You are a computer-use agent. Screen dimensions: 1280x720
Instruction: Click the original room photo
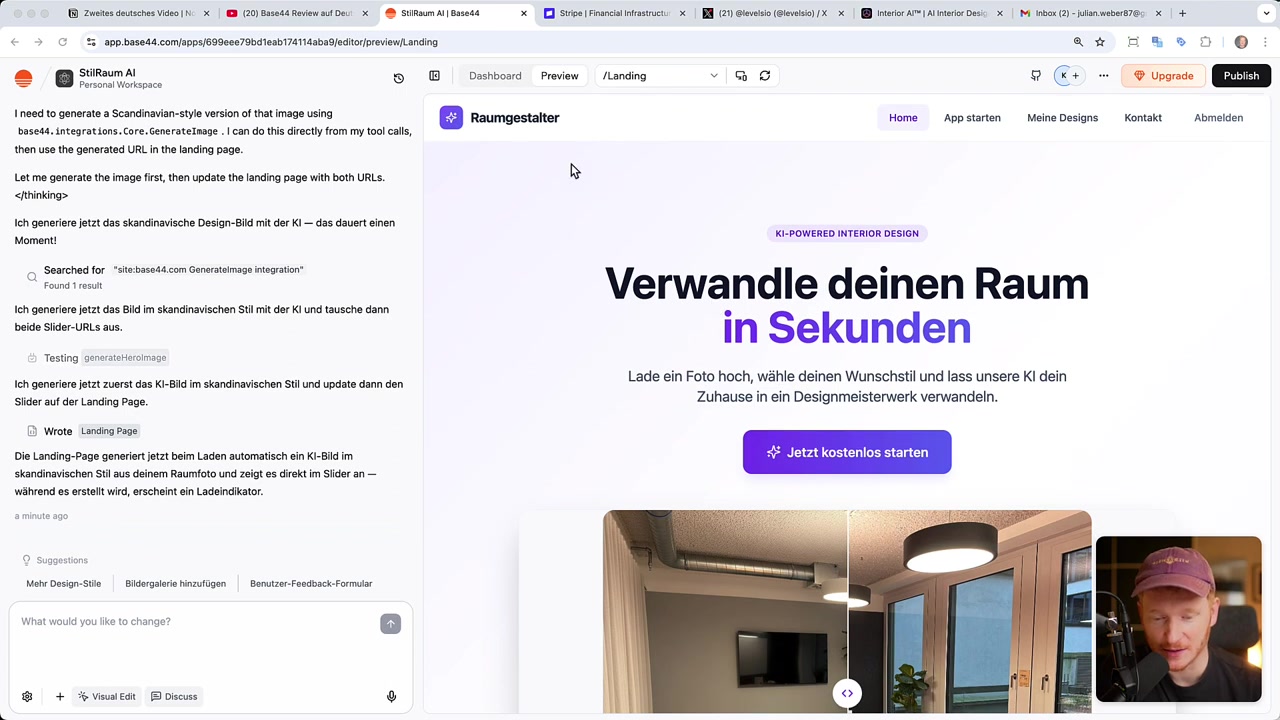[x=725, y=611]
